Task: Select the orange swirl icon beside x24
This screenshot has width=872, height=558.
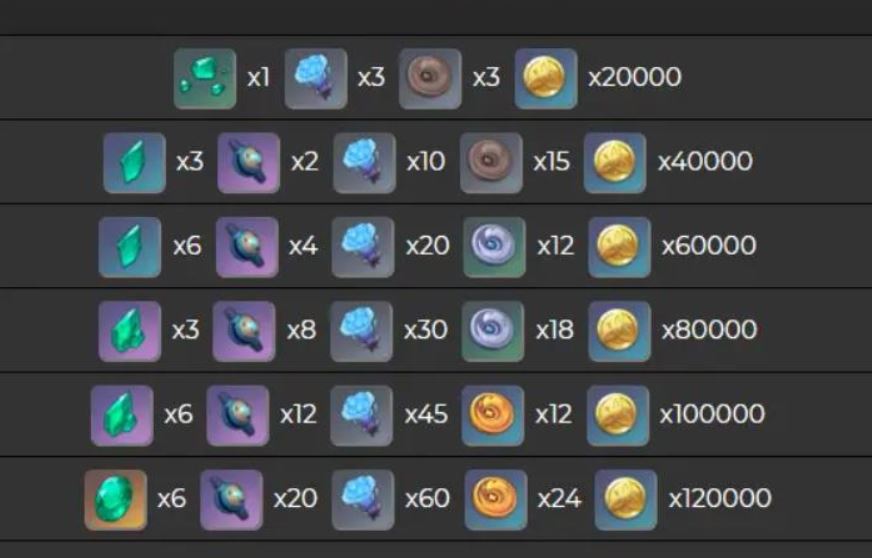Action: (x=496, y=500)
